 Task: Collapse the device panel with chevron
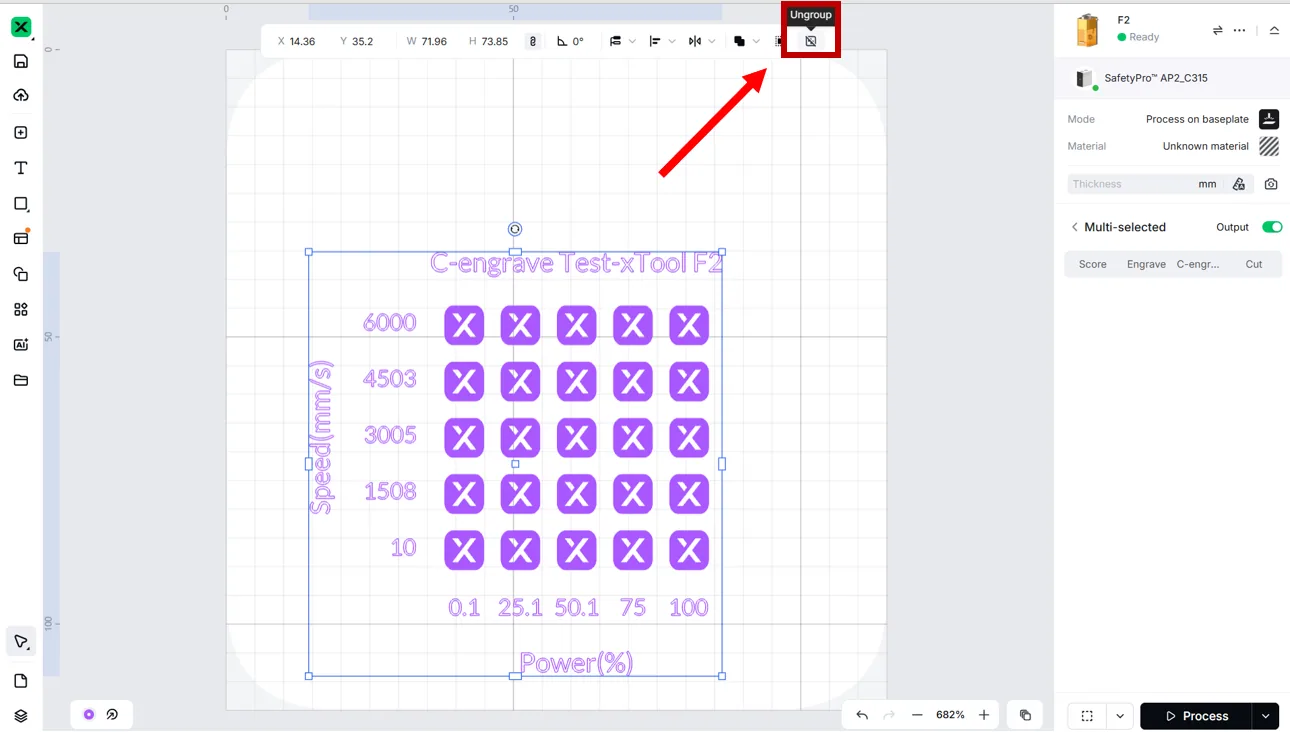coord(1274,30)
